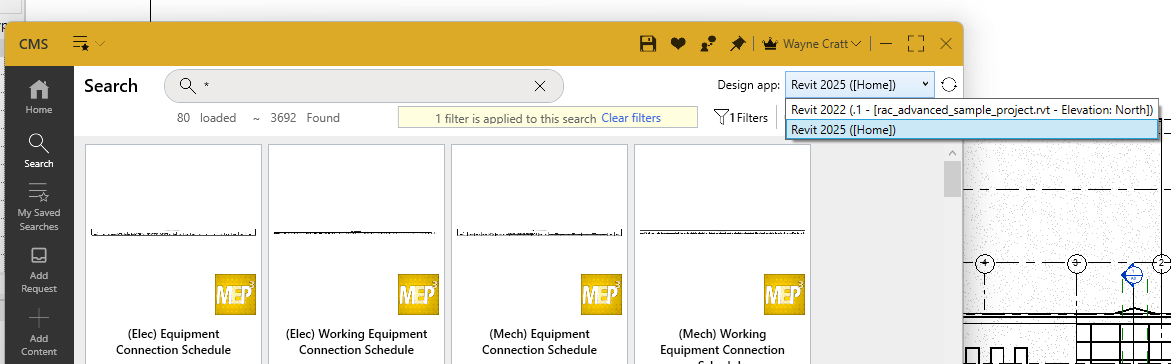
Task: Open the Design app combo box
Action: [x=860, y=84]
